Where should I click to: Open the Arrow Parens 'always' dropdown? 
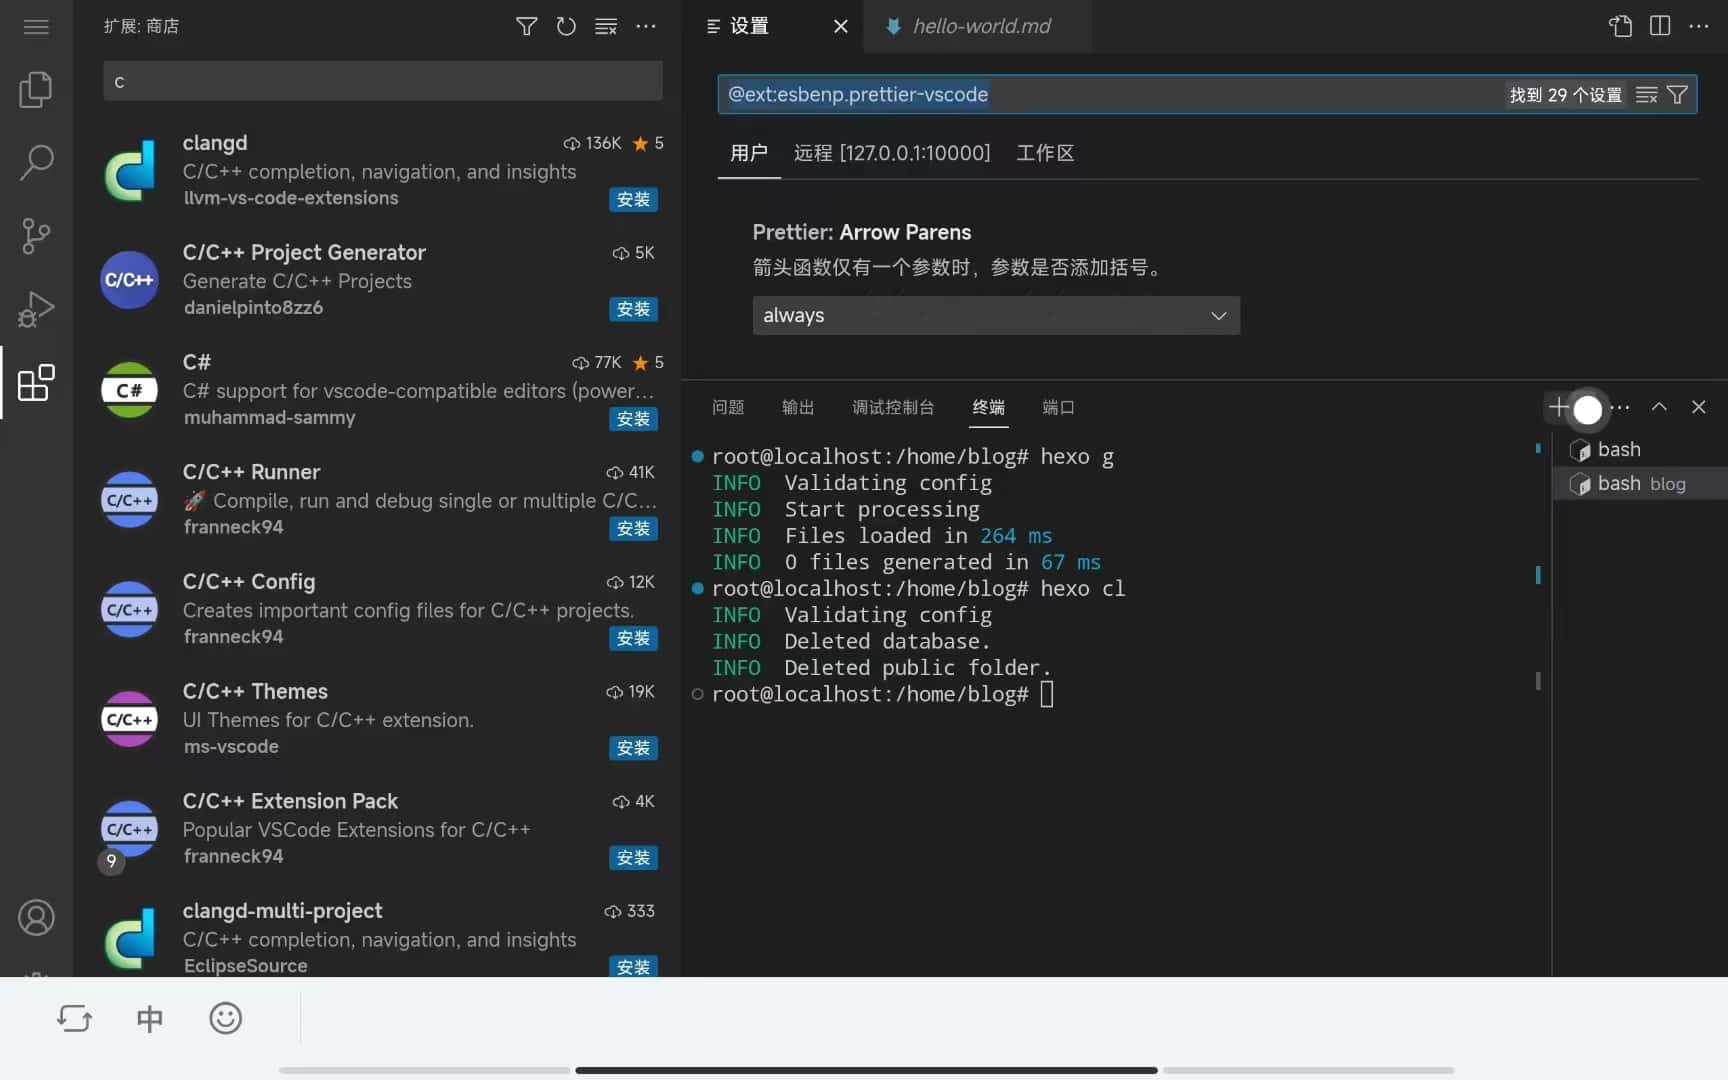[995, 316]
